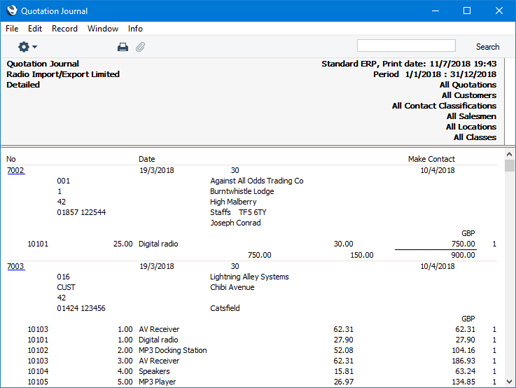Click the MP3 Docking Station item row
This screenshot has width=516, height=388.
[x=262, y=350]
